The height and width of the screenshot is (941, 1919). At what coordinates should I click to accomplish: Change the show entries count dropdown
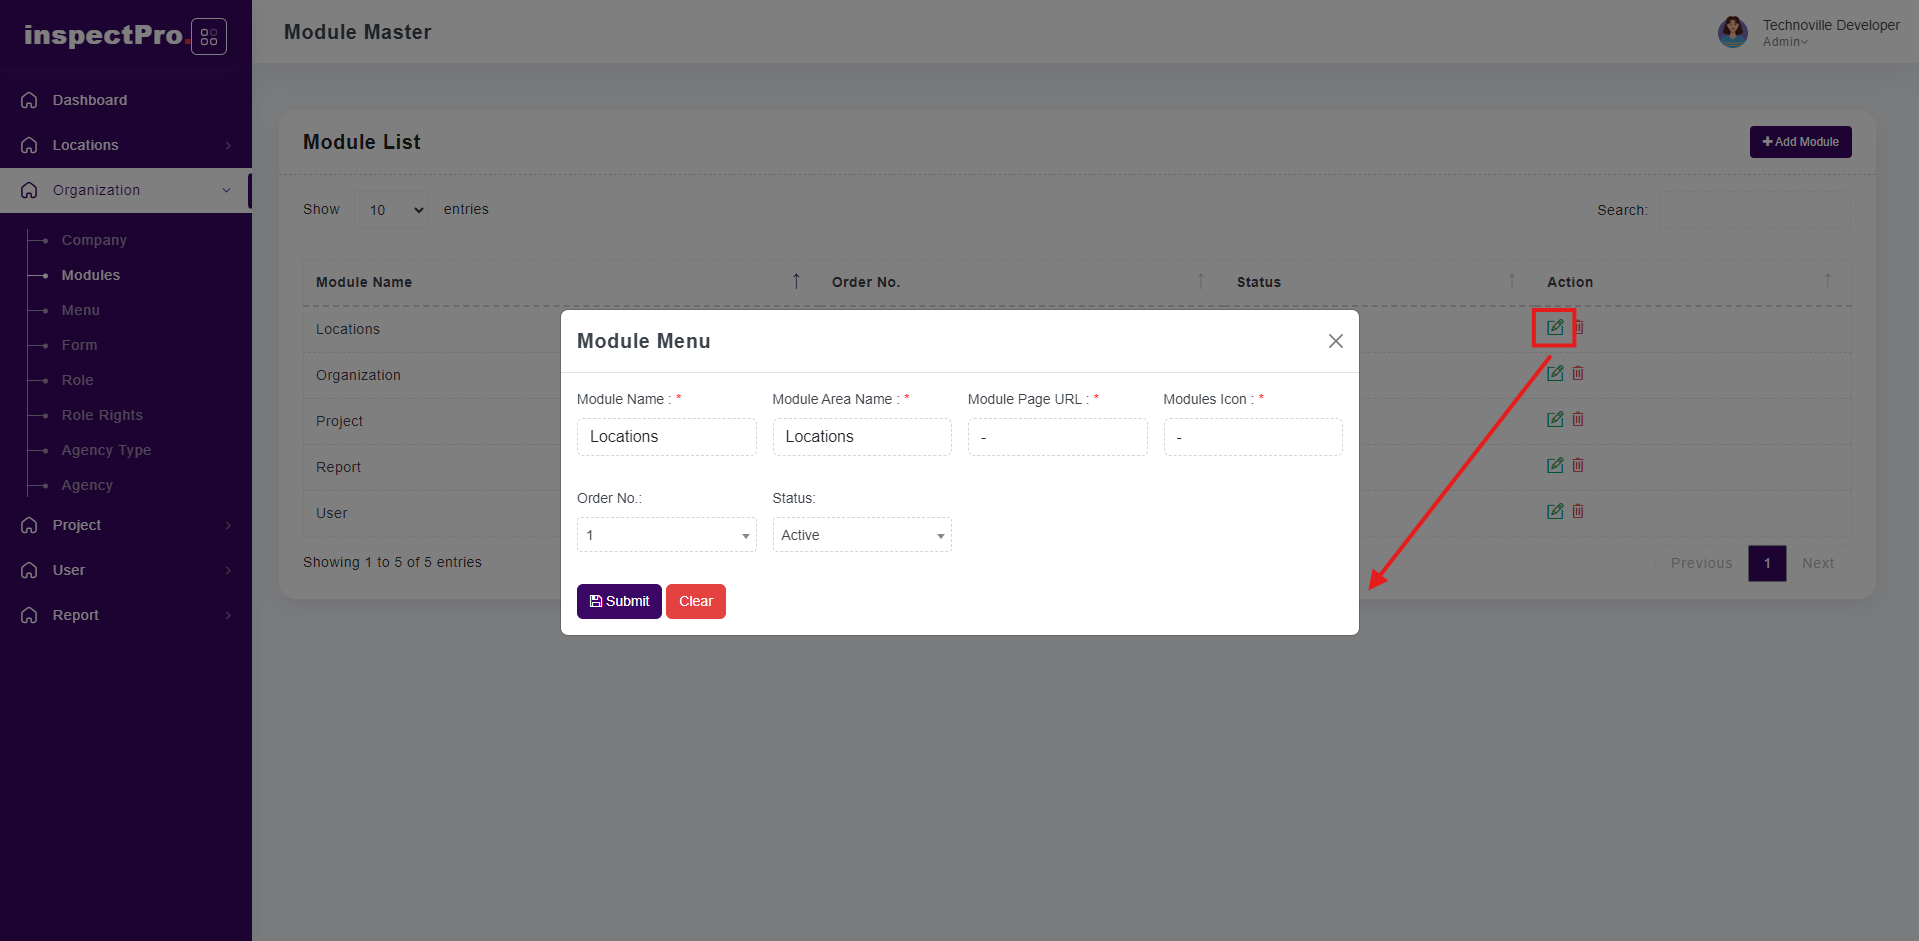point(392,210)
